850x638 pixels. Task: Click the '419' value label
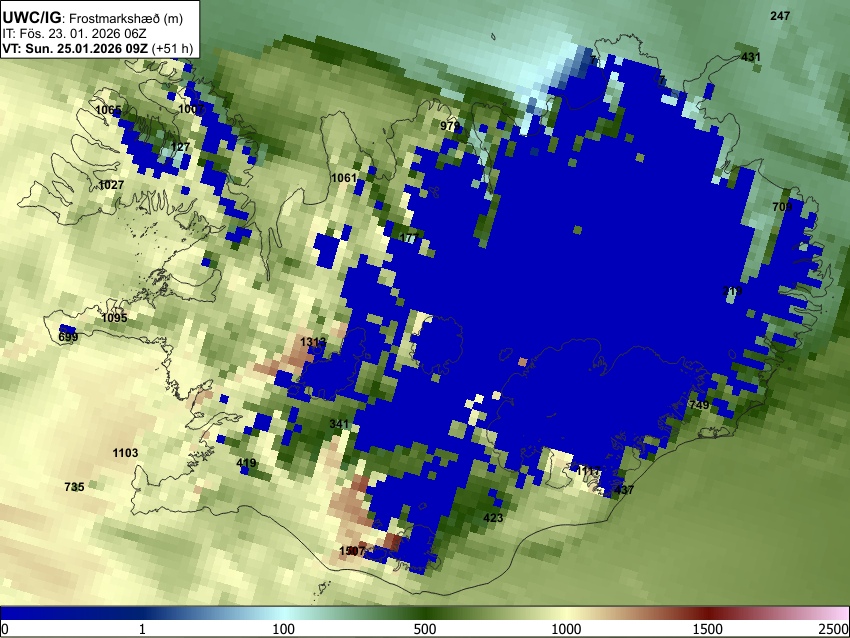(246, 463)
